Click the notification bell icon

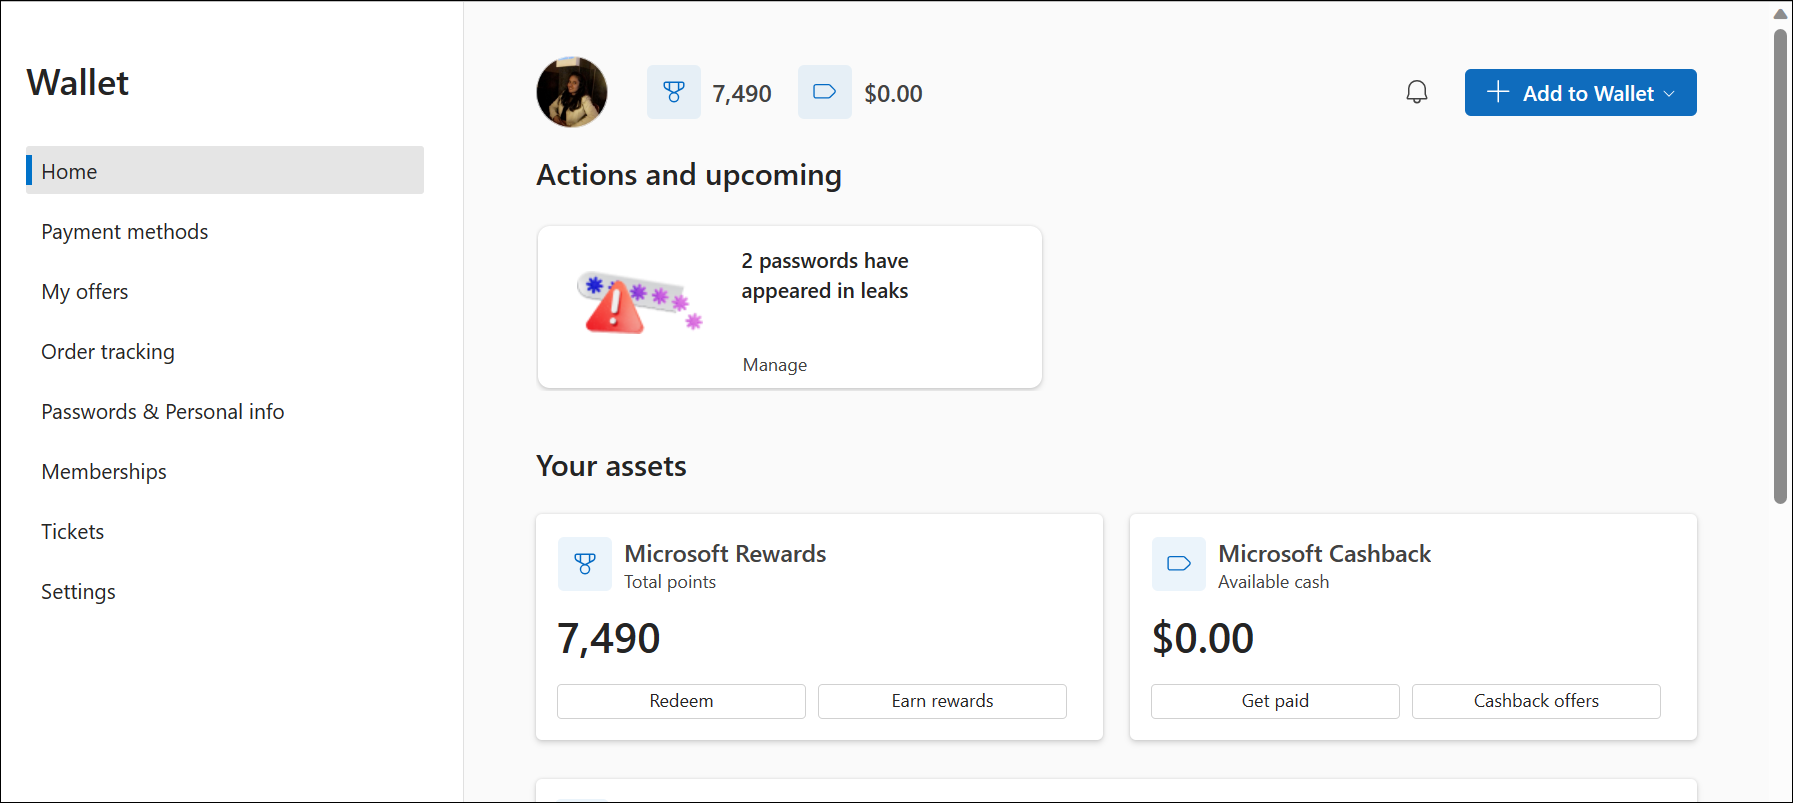click(x=1416, y=92)
